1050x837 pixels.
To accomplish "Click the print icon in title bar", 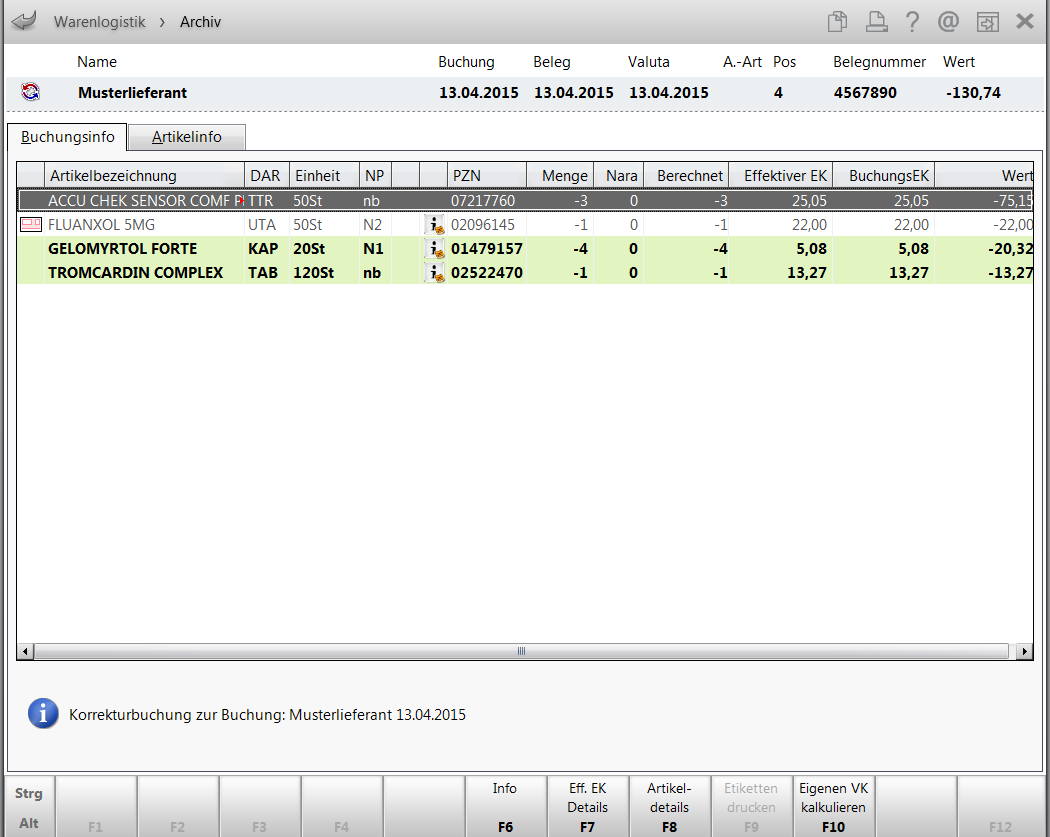I will [876, 21].
